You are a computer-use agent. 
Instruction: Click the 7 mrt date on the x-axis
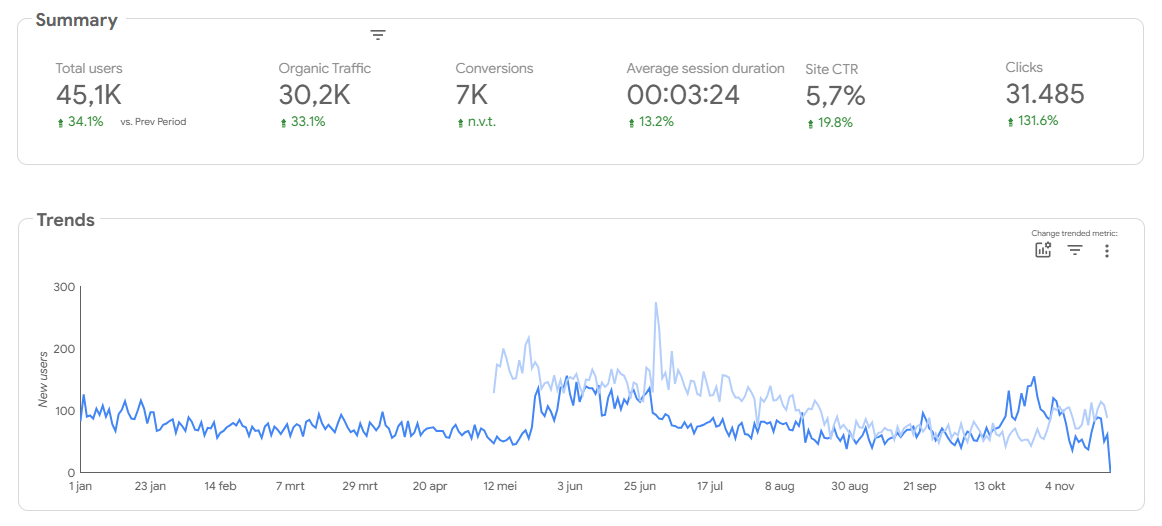(290, 487)
